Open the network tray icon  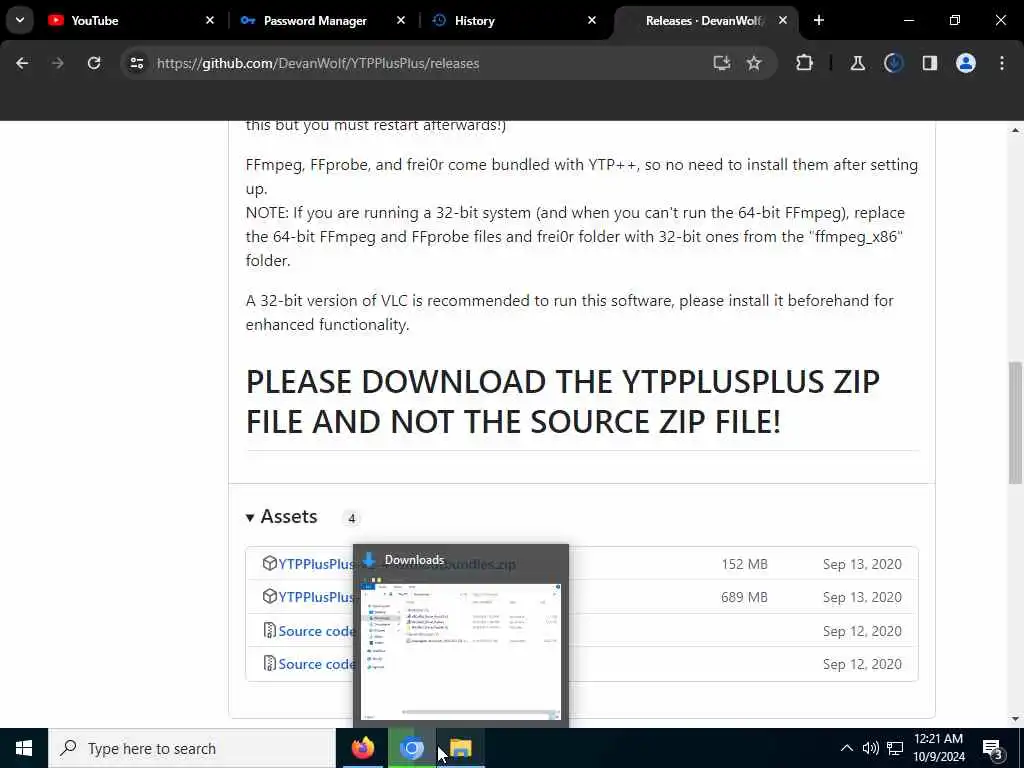[x=895, y=748]
